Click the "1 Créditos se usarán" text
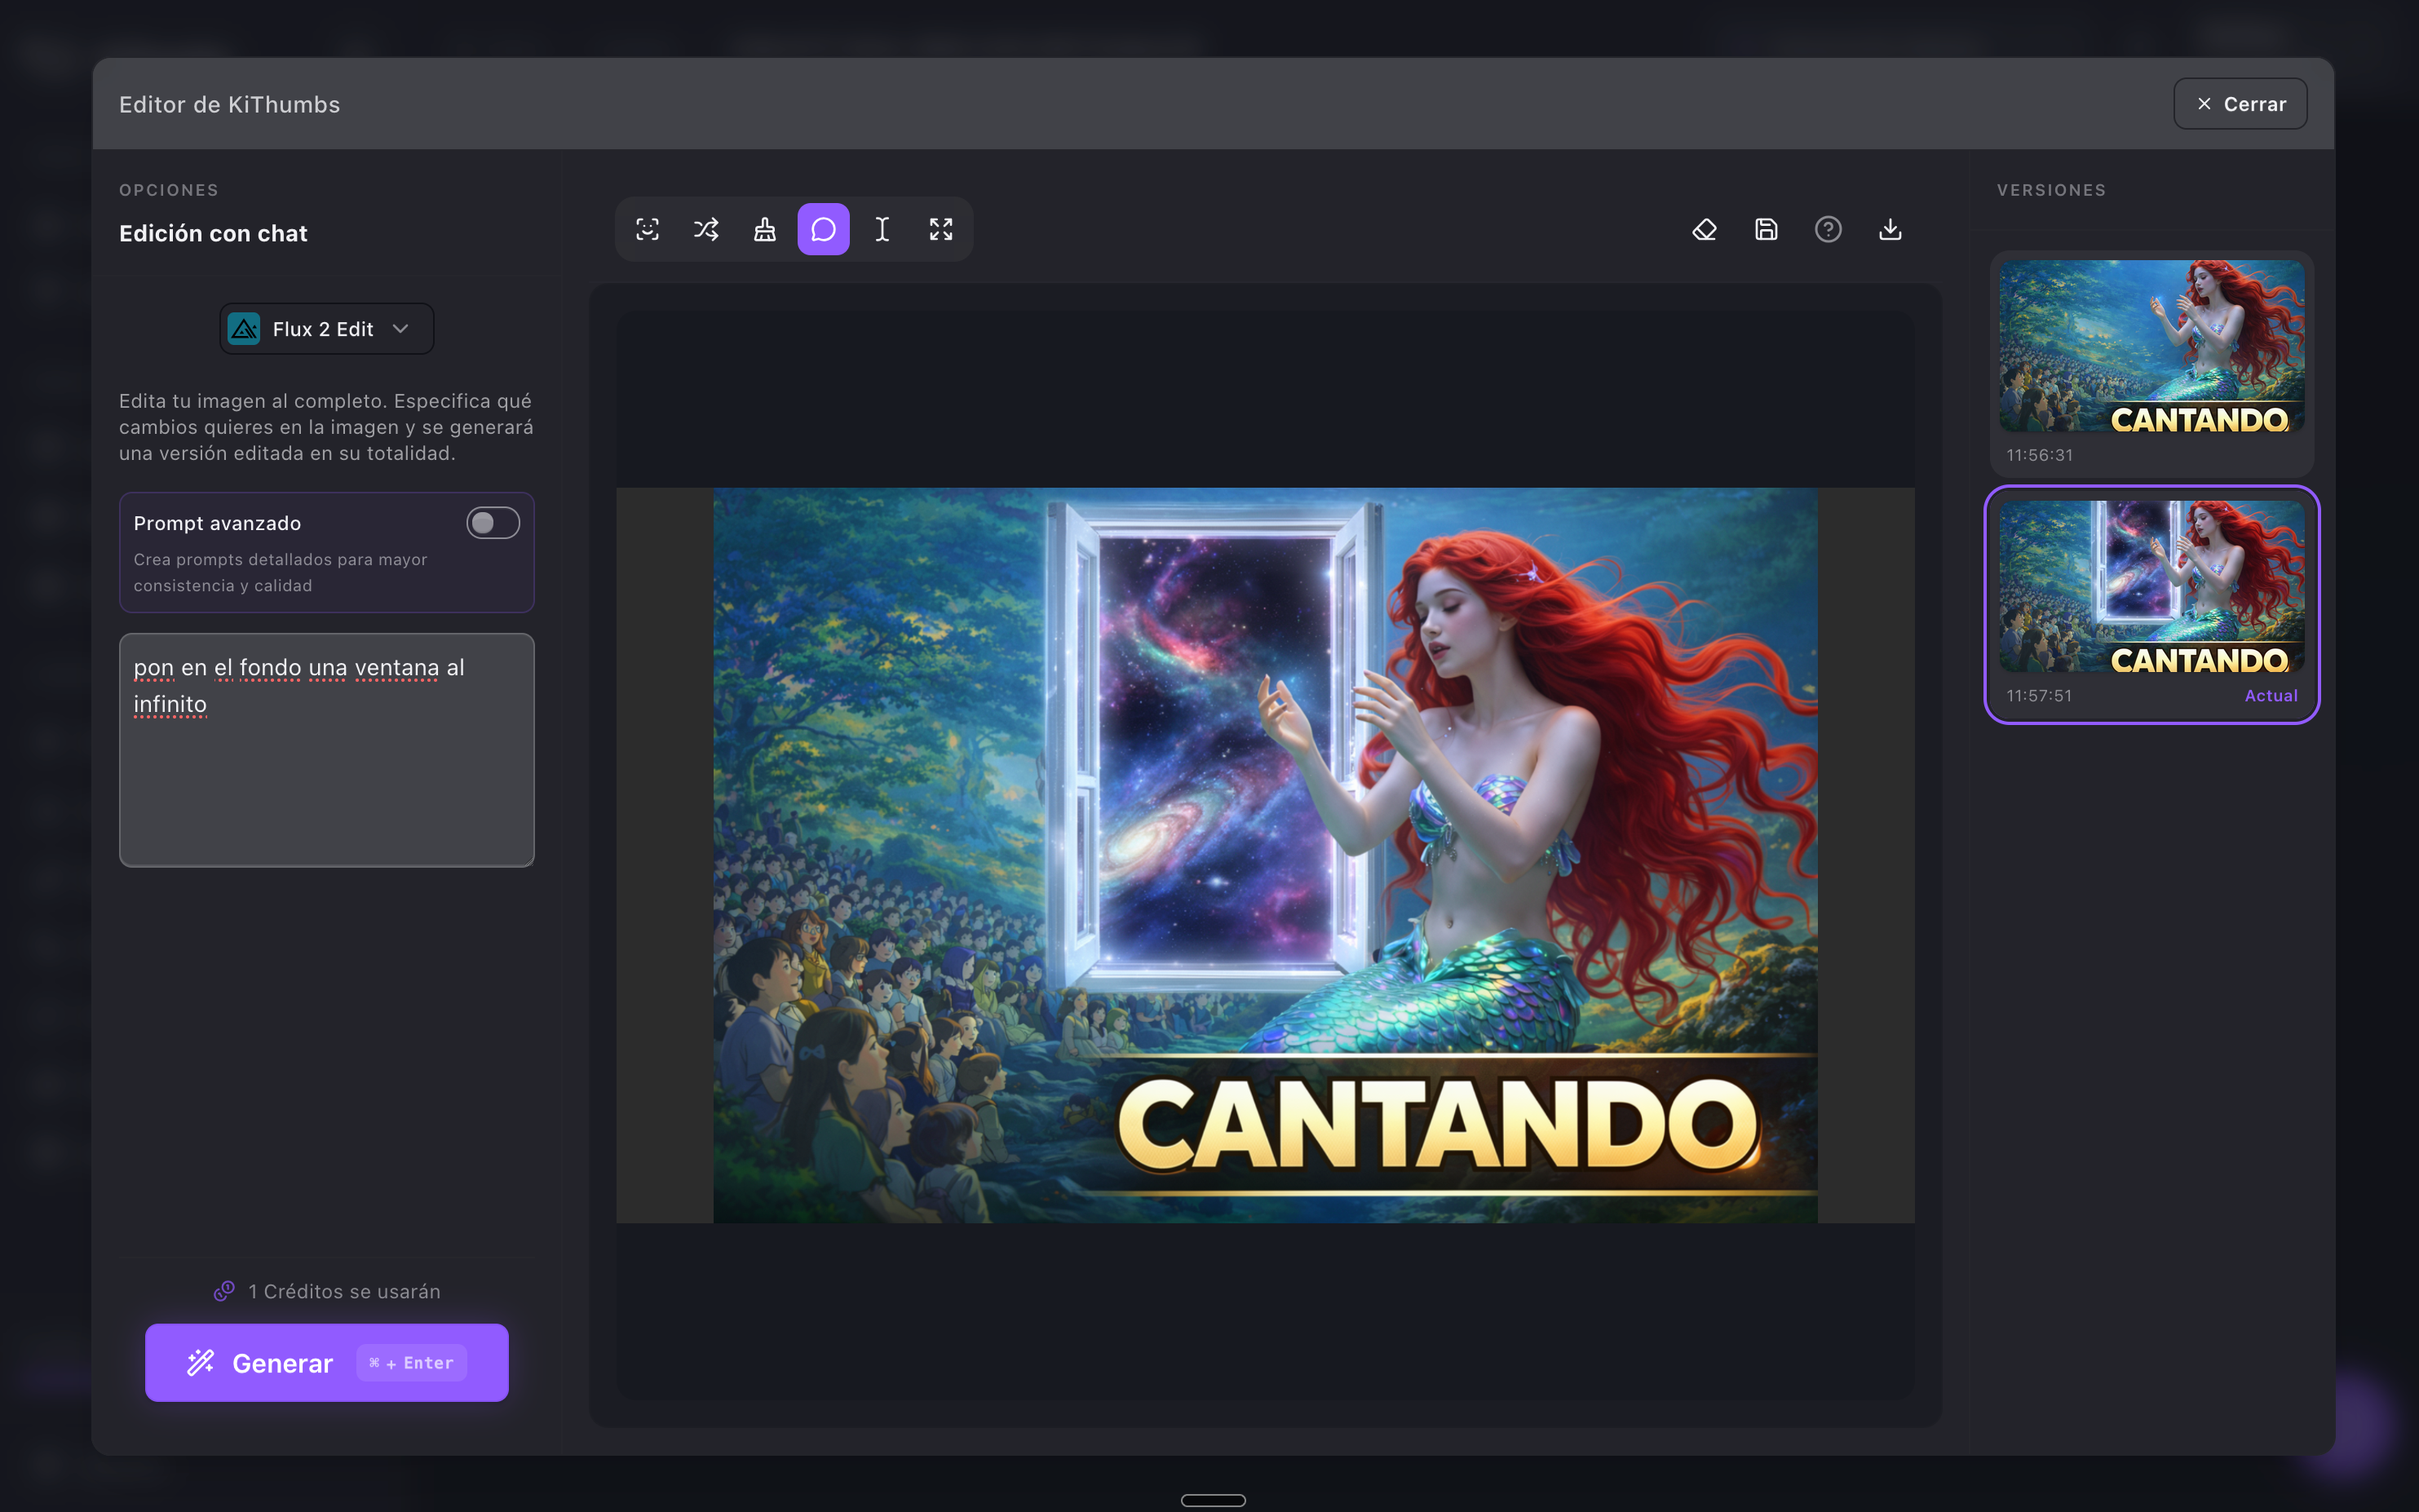The width and height of the screenshot is (2419, 1512). (x=344, y=1292)
